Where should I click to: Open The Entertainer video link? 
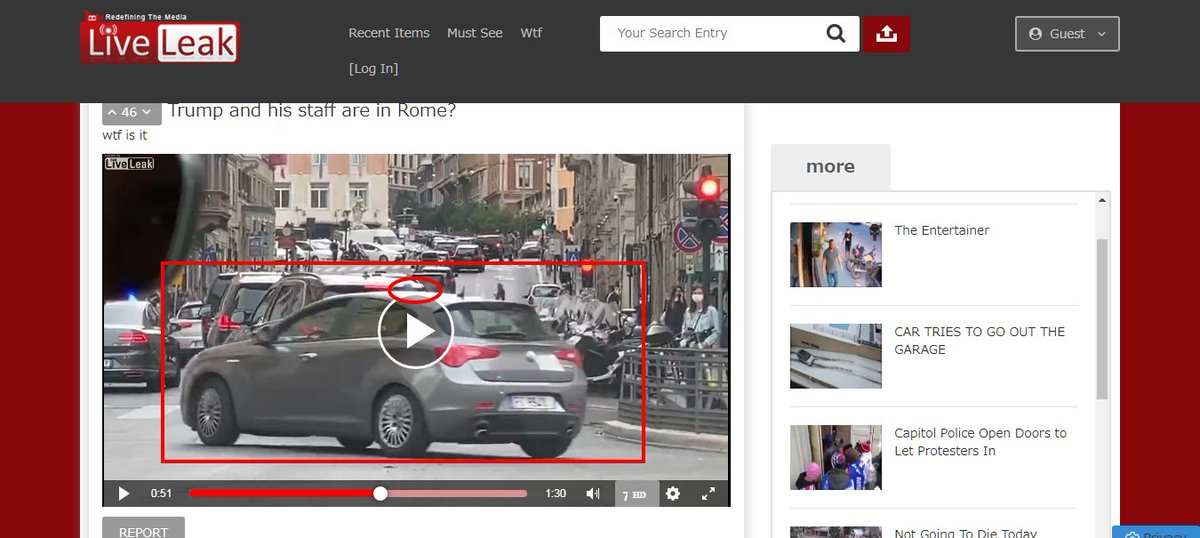tap(942, 230)
